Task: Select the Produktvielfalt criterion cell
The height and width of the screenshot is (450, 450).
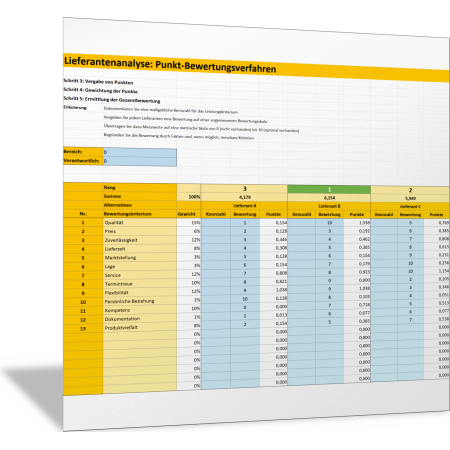Action: [x=140, y=328]
